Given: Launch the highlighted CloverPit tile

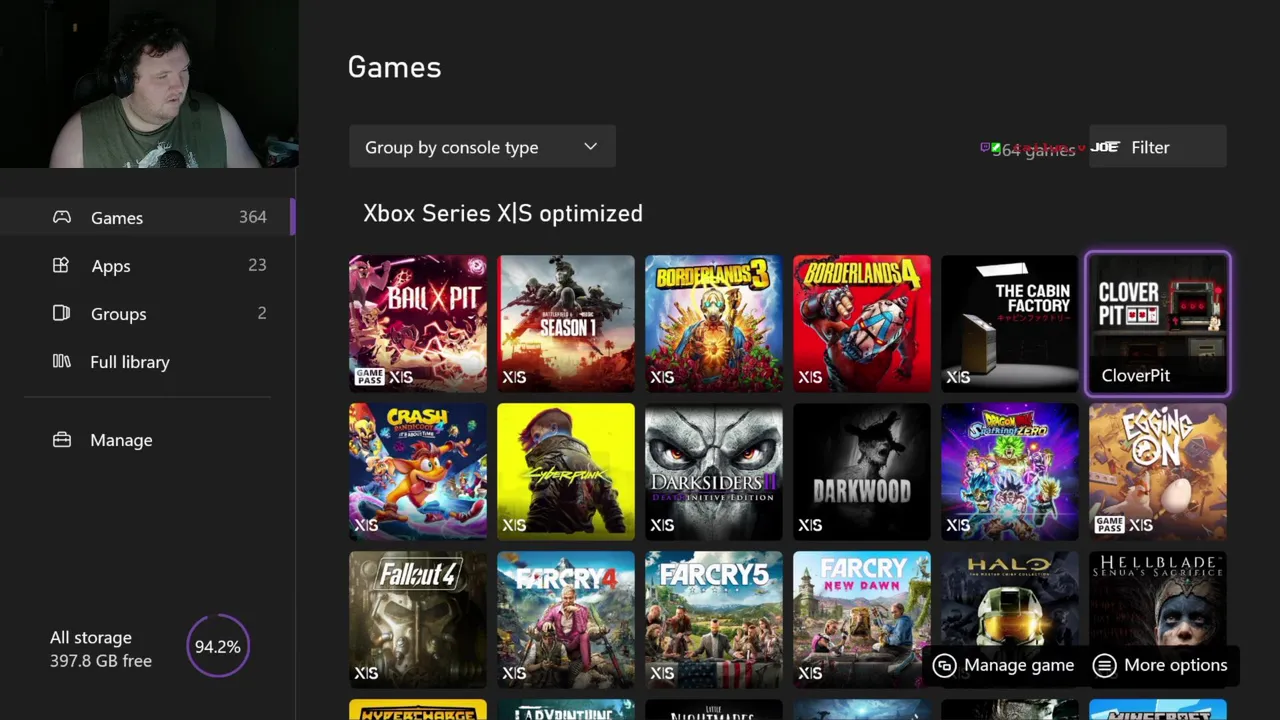Looking at the screenshot, I should 1158,323.
